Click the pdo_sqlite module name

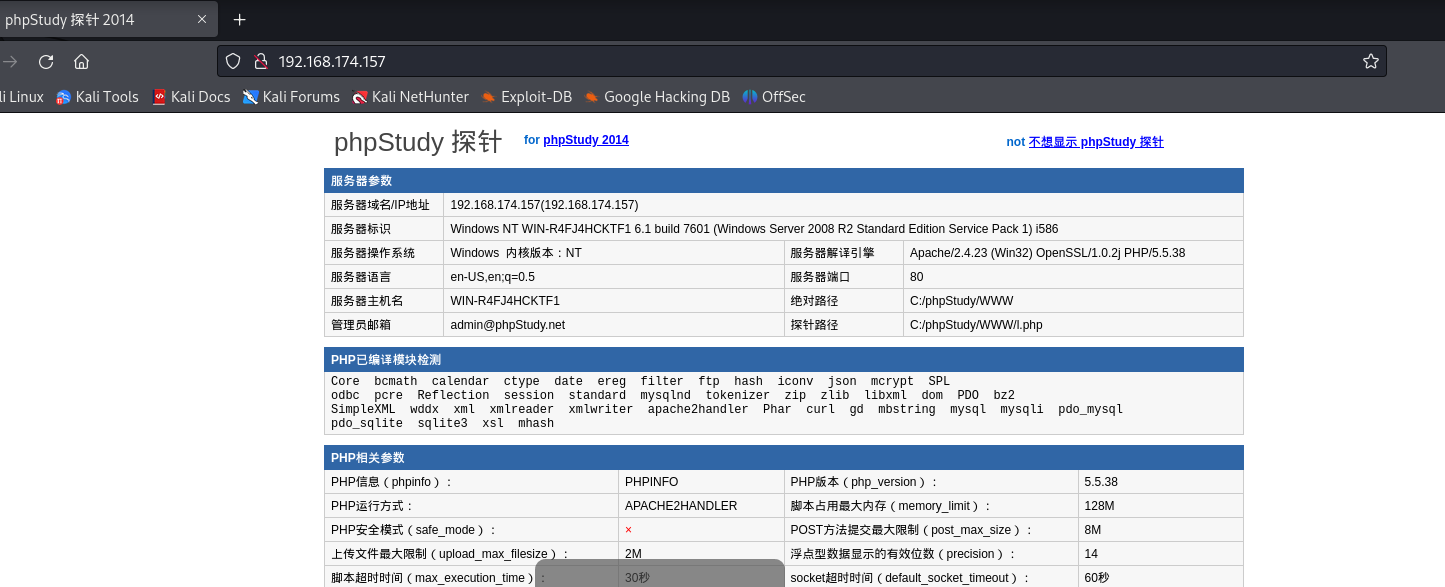[x=367, y=423]
